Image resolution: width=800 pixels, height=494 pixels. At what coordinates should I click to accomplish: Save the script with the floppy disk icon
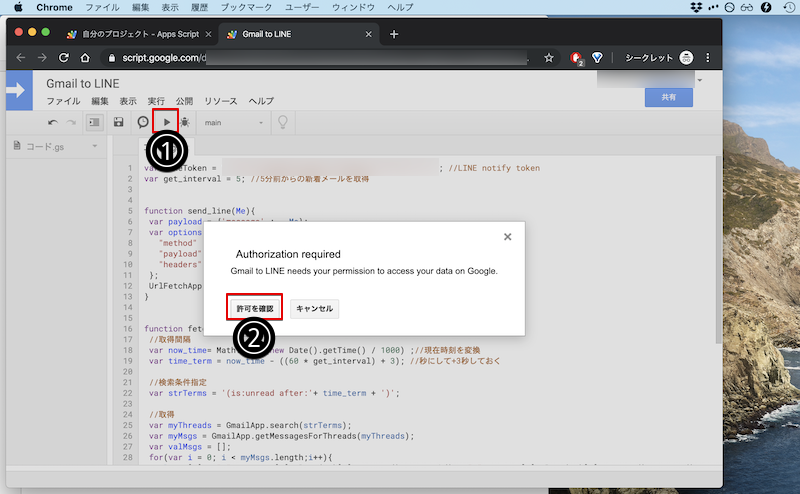119,122
